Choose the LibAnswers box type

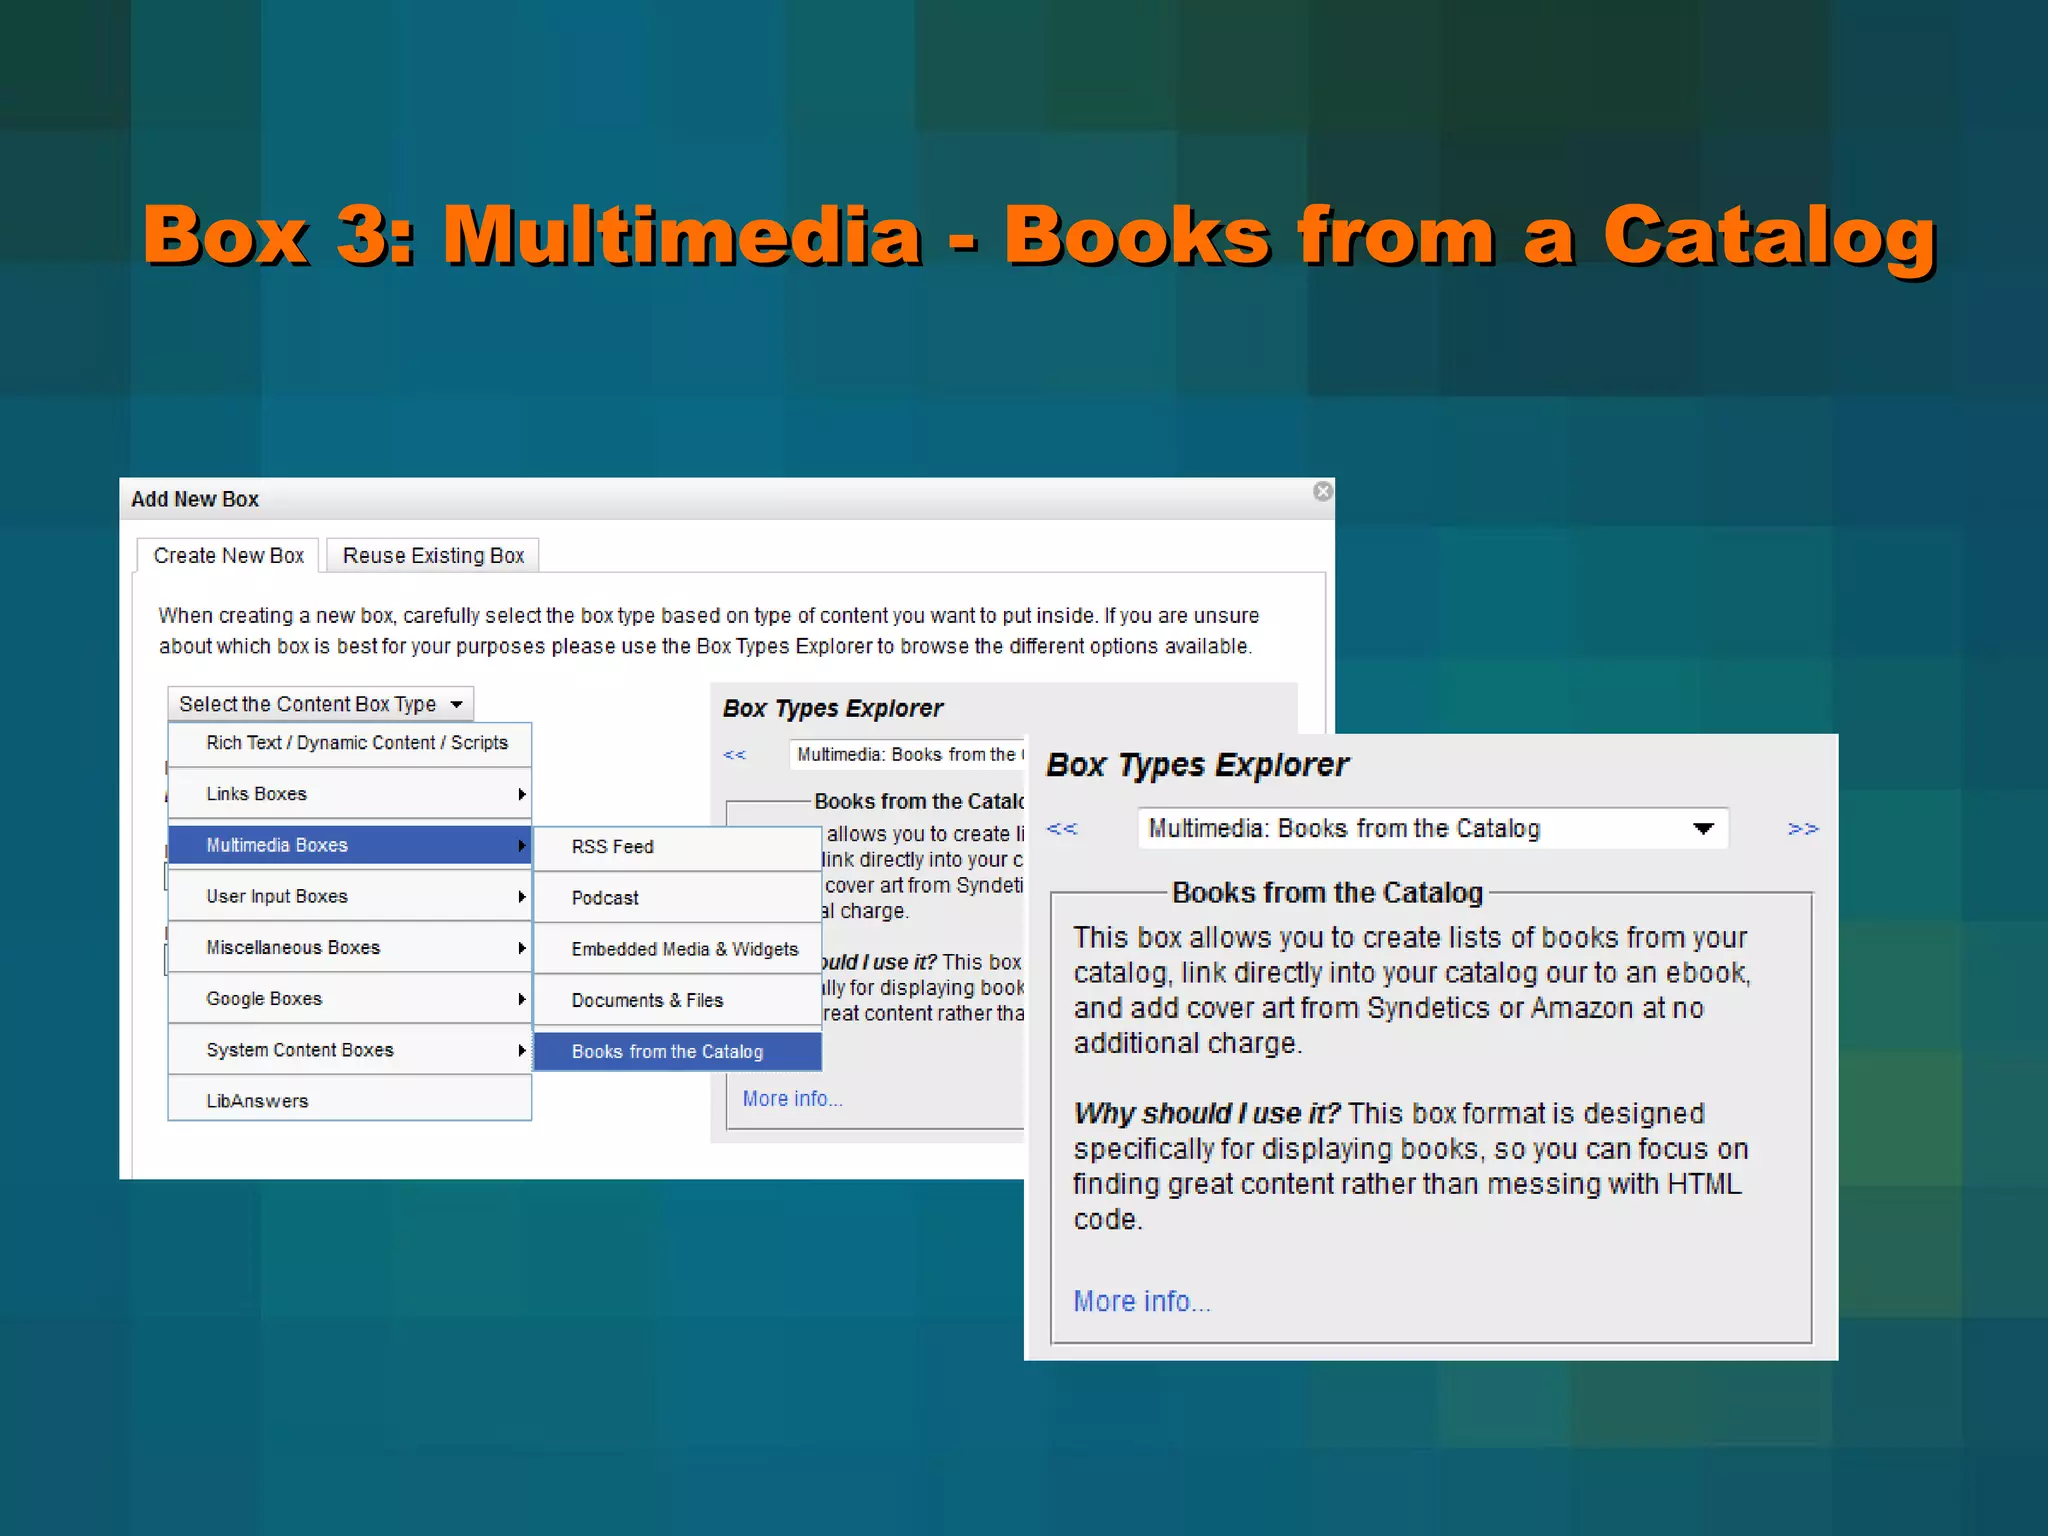tap(350, 1100)
